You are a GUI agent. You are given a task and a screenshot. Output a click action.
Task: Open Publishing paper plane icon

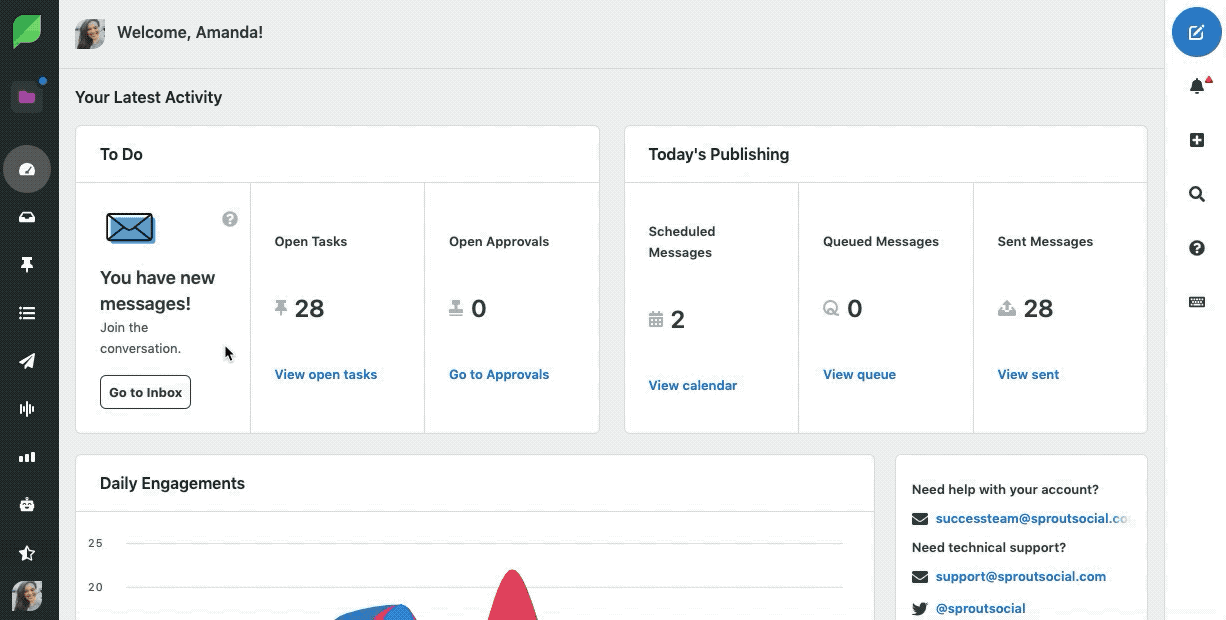click(27, 361)
